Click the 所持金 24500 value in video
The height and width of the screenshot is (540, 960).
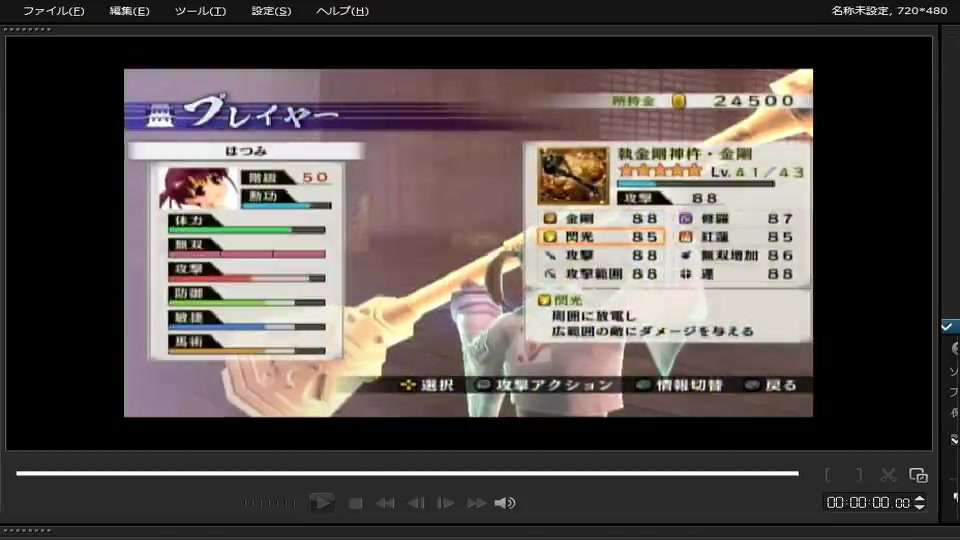(703, 101)
